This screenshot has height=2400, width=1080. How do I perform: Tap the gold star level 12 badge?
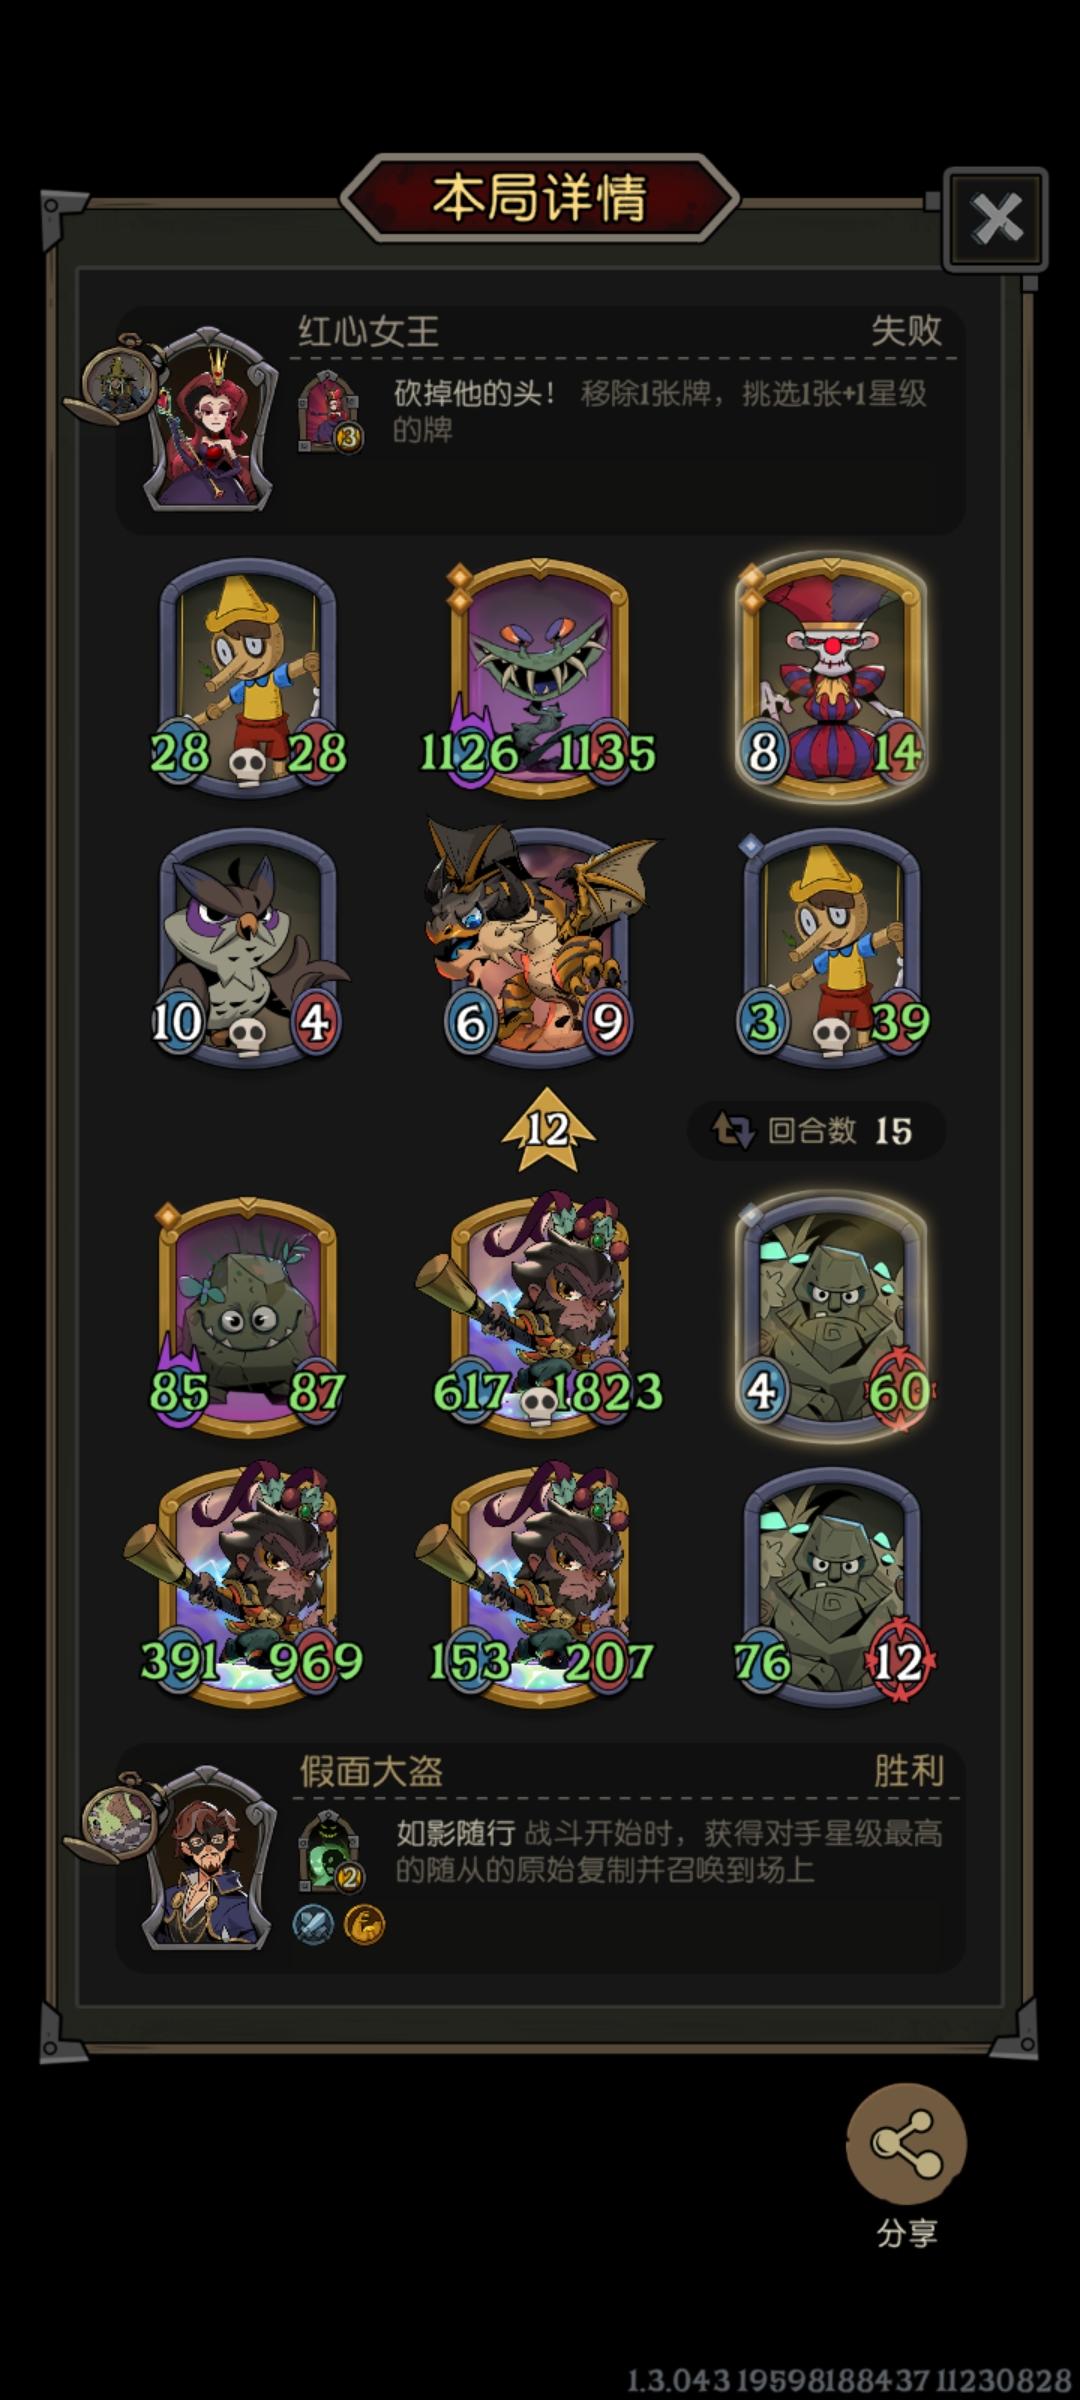[x=547, y=1129]
